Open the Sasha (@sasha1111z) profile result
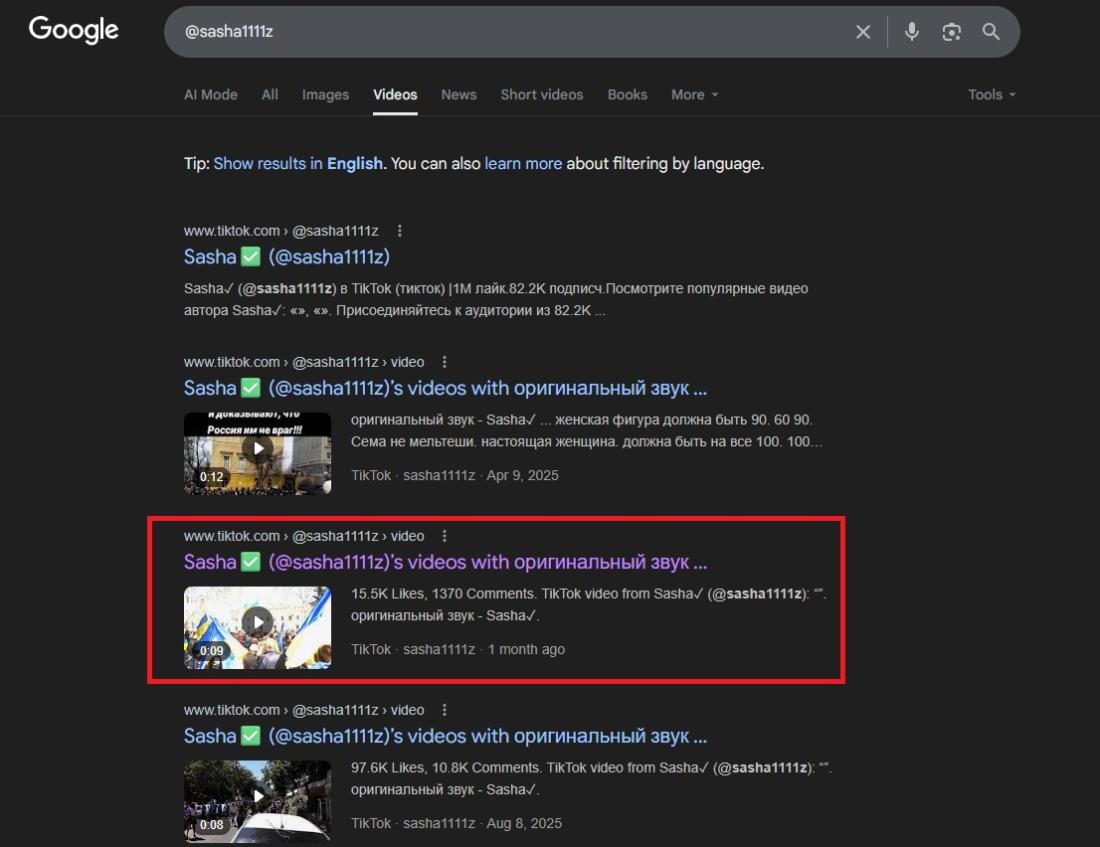Viewport: 1100px width, 847px height. (286, 257)
